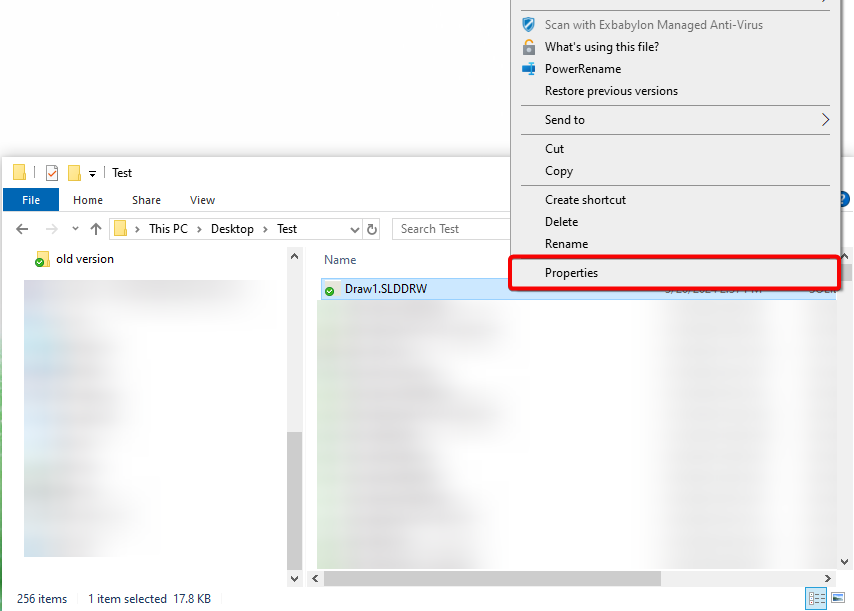854x611 pixels.
Task: Click the Name column header
Action: [x=340, y=260]
